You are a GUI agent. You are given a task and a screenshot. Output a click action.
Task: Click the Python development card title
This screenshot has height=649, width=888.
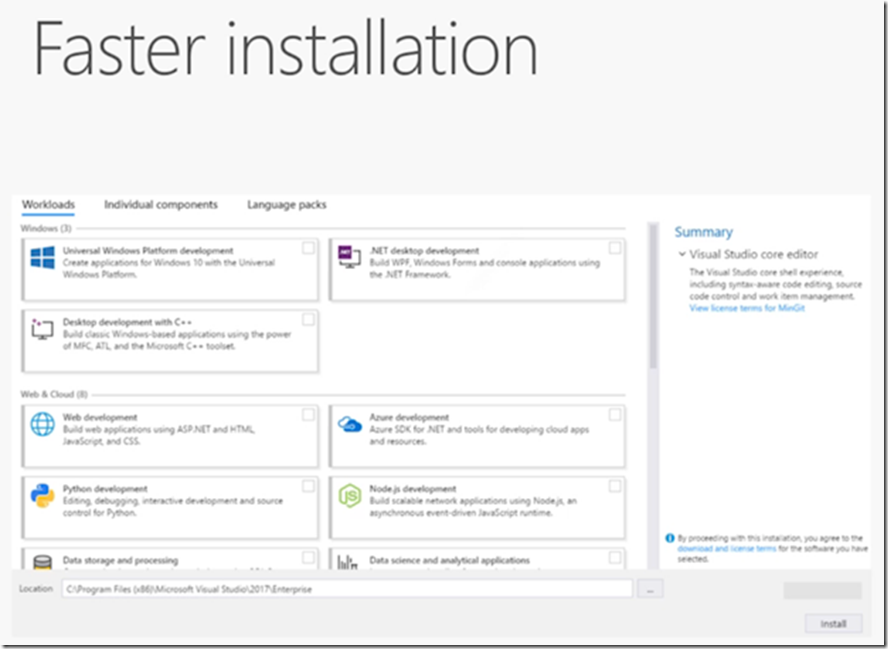click(105, 488)
